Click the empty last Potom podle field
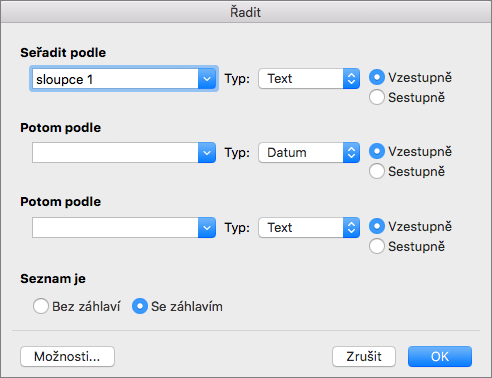The image size is (492, 378). click(115, 228)
